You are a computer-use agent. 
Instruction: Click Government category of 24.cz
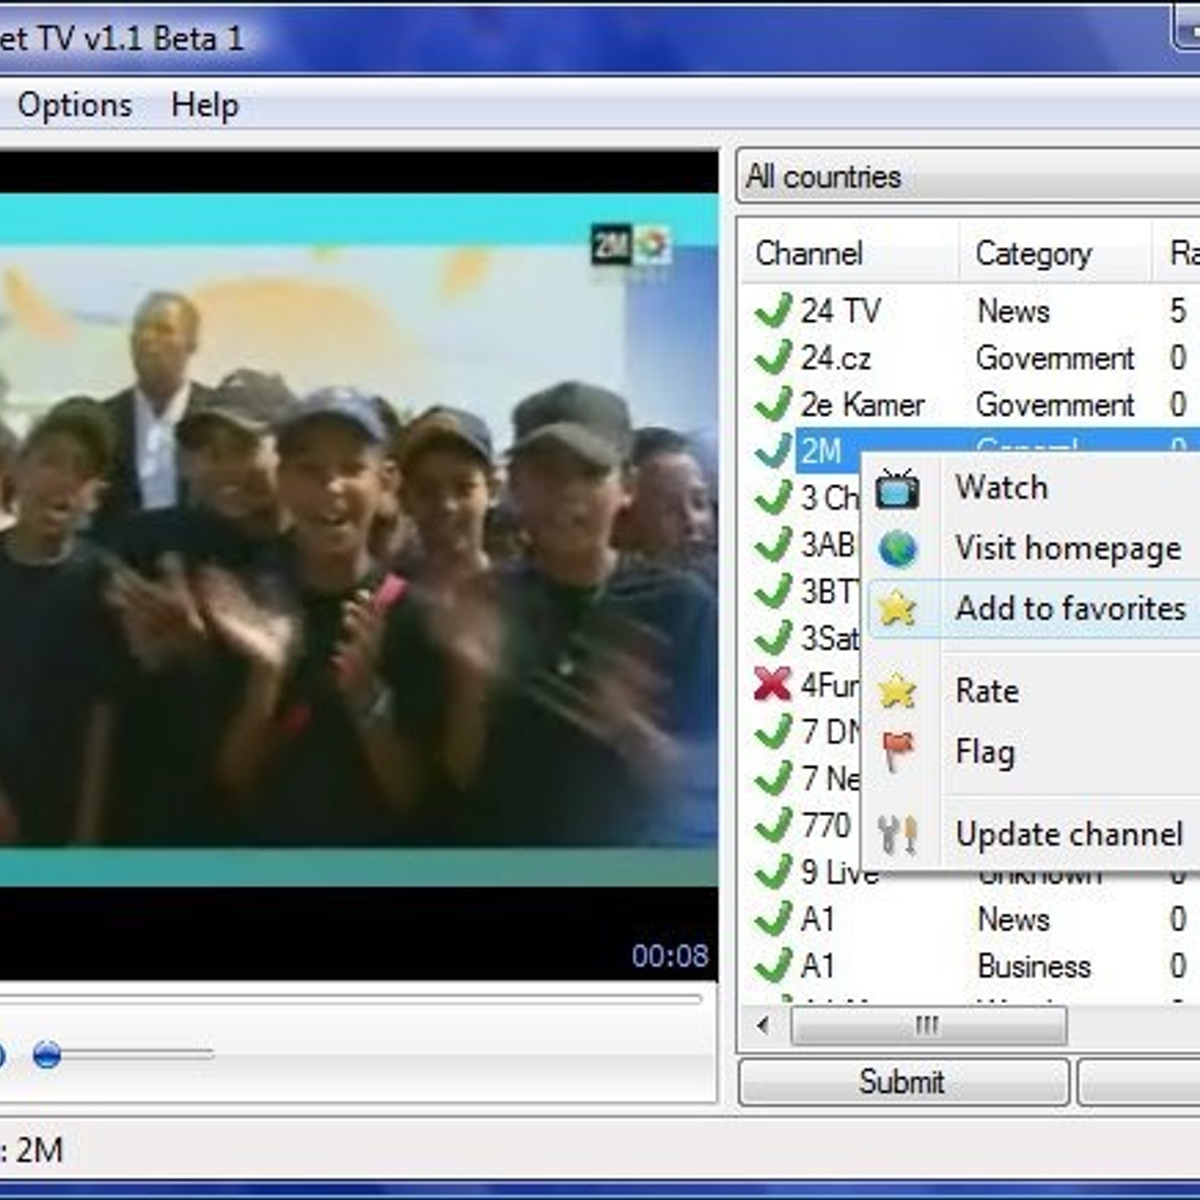(1055, 357)
